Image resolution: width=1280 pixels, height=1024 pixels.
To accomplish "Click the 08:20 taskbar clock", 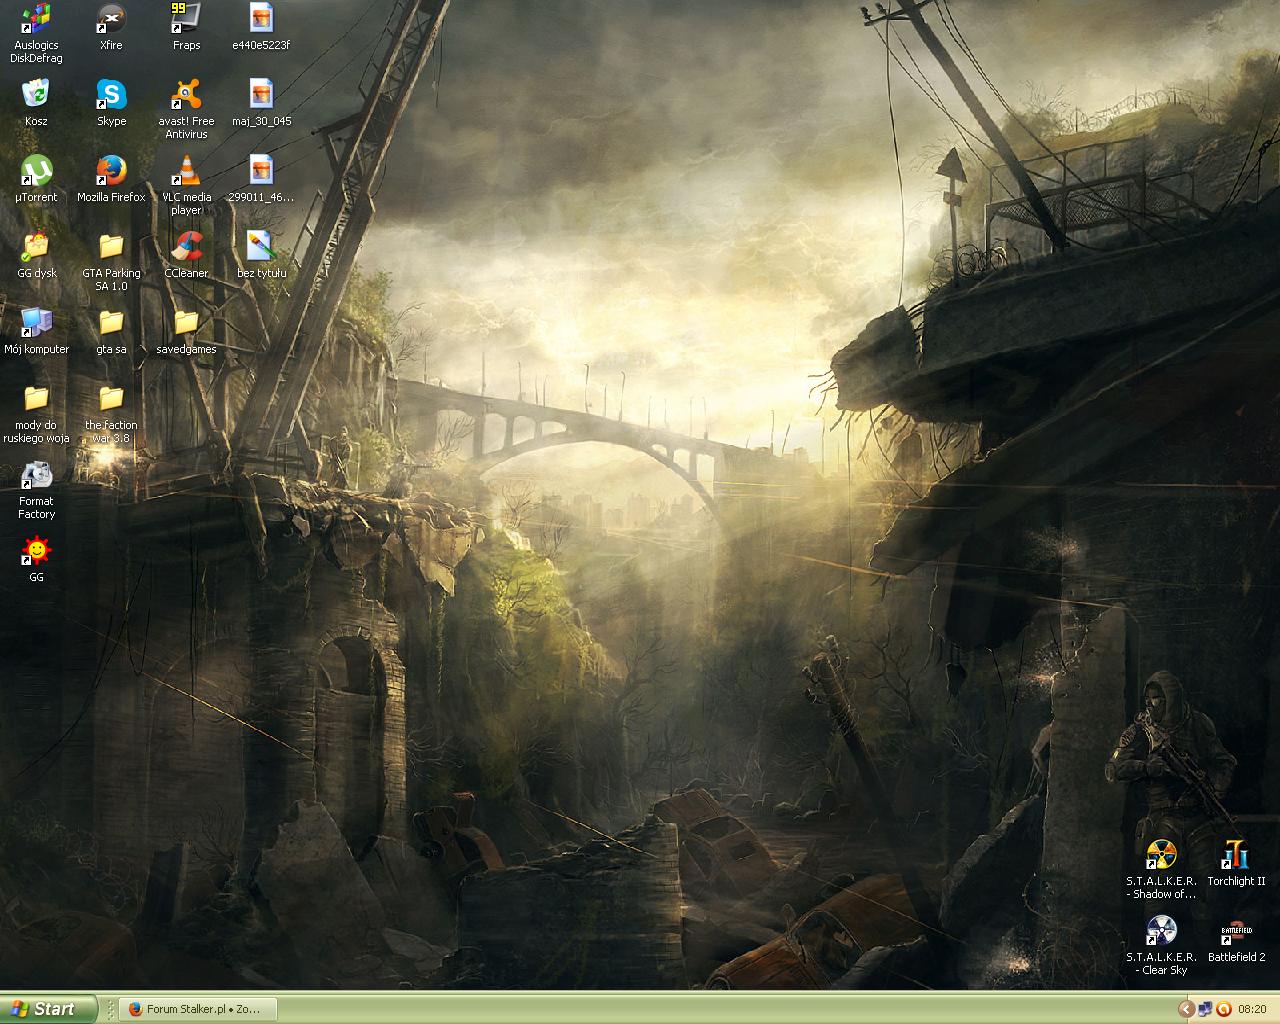I will (1252, 1009).
